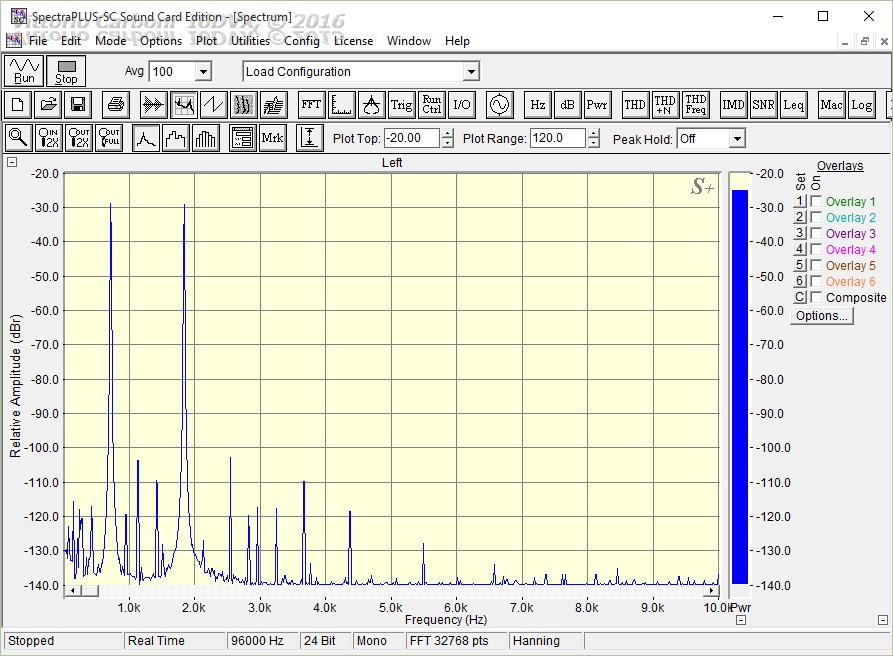Viewport: 893px width, 656px height.
Task: Select line plot style icon
Action: (x=146, y=138)
